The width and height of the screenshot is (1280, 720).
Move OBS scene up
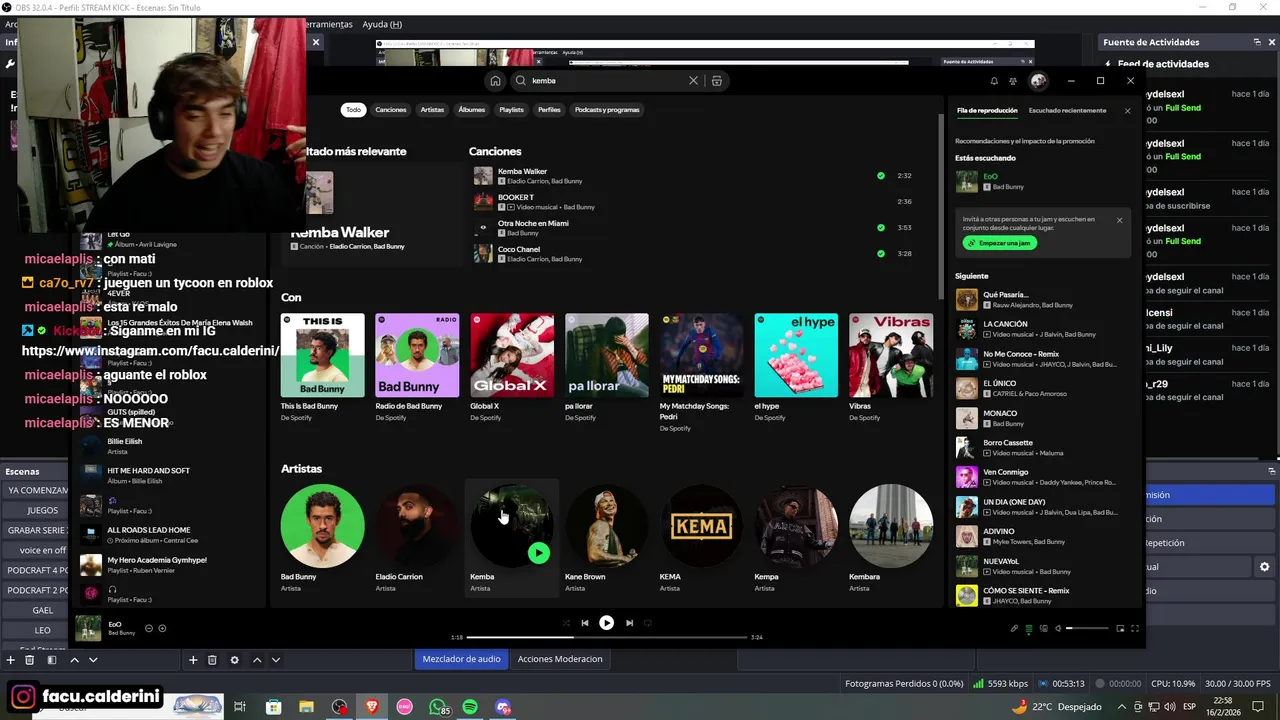click(74, 660)
